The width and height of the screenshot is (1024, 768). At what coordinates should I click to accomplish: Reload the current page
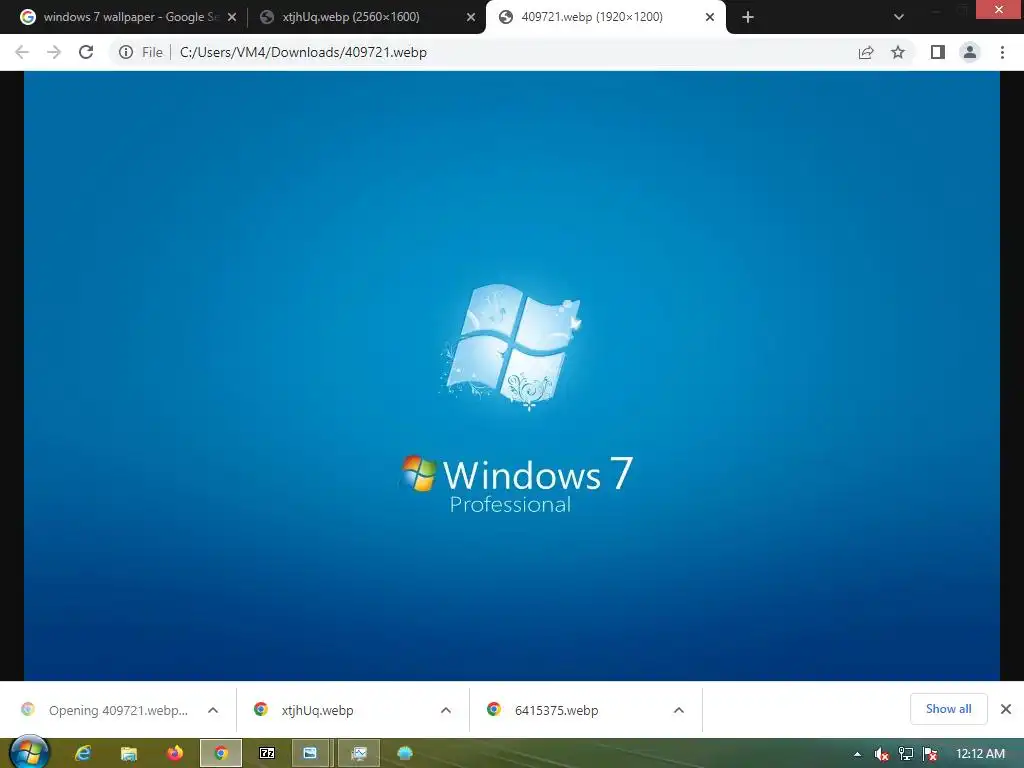[x=86, y=52]
